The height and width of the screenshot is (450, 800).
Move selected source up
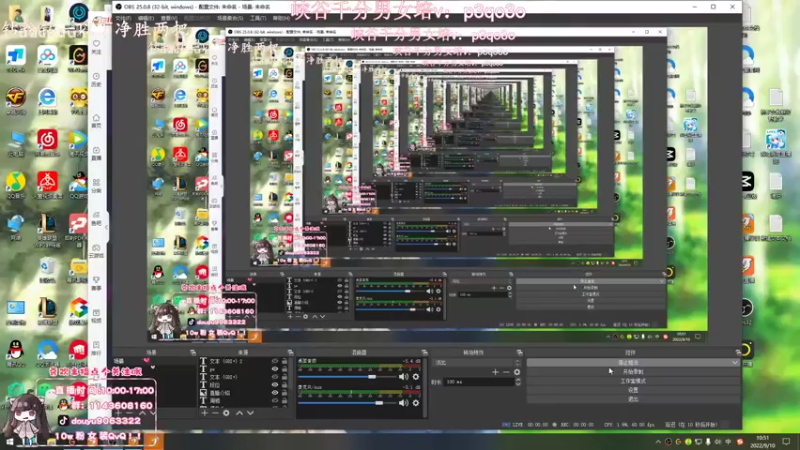239,413
